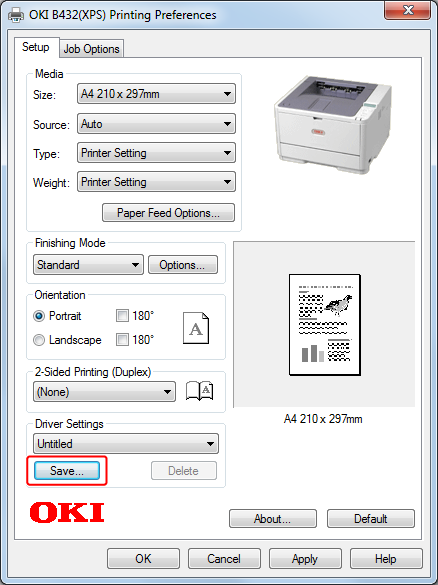Confirm with the OK button
The width and height of the screenshot is (438, 585).
click(143, 559)
